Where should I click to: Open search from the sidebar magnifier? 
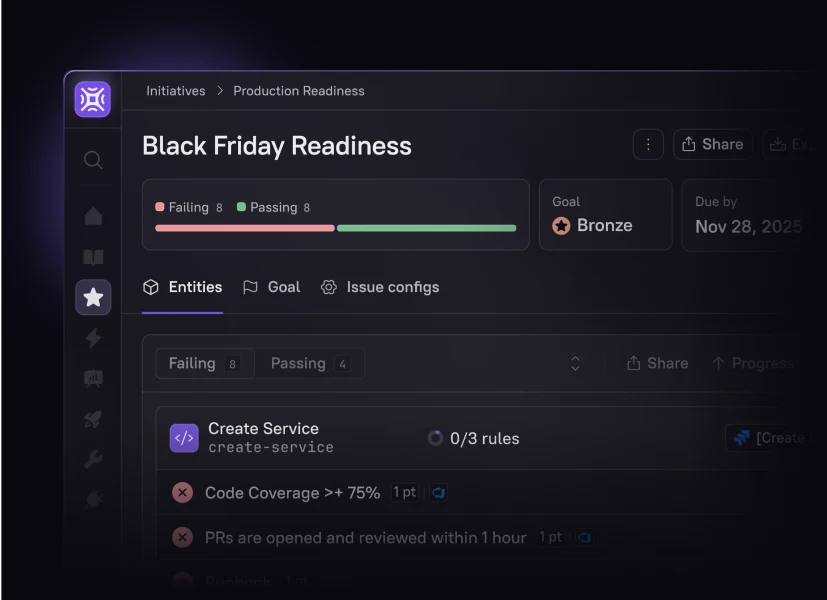click(x=93, y=160)
